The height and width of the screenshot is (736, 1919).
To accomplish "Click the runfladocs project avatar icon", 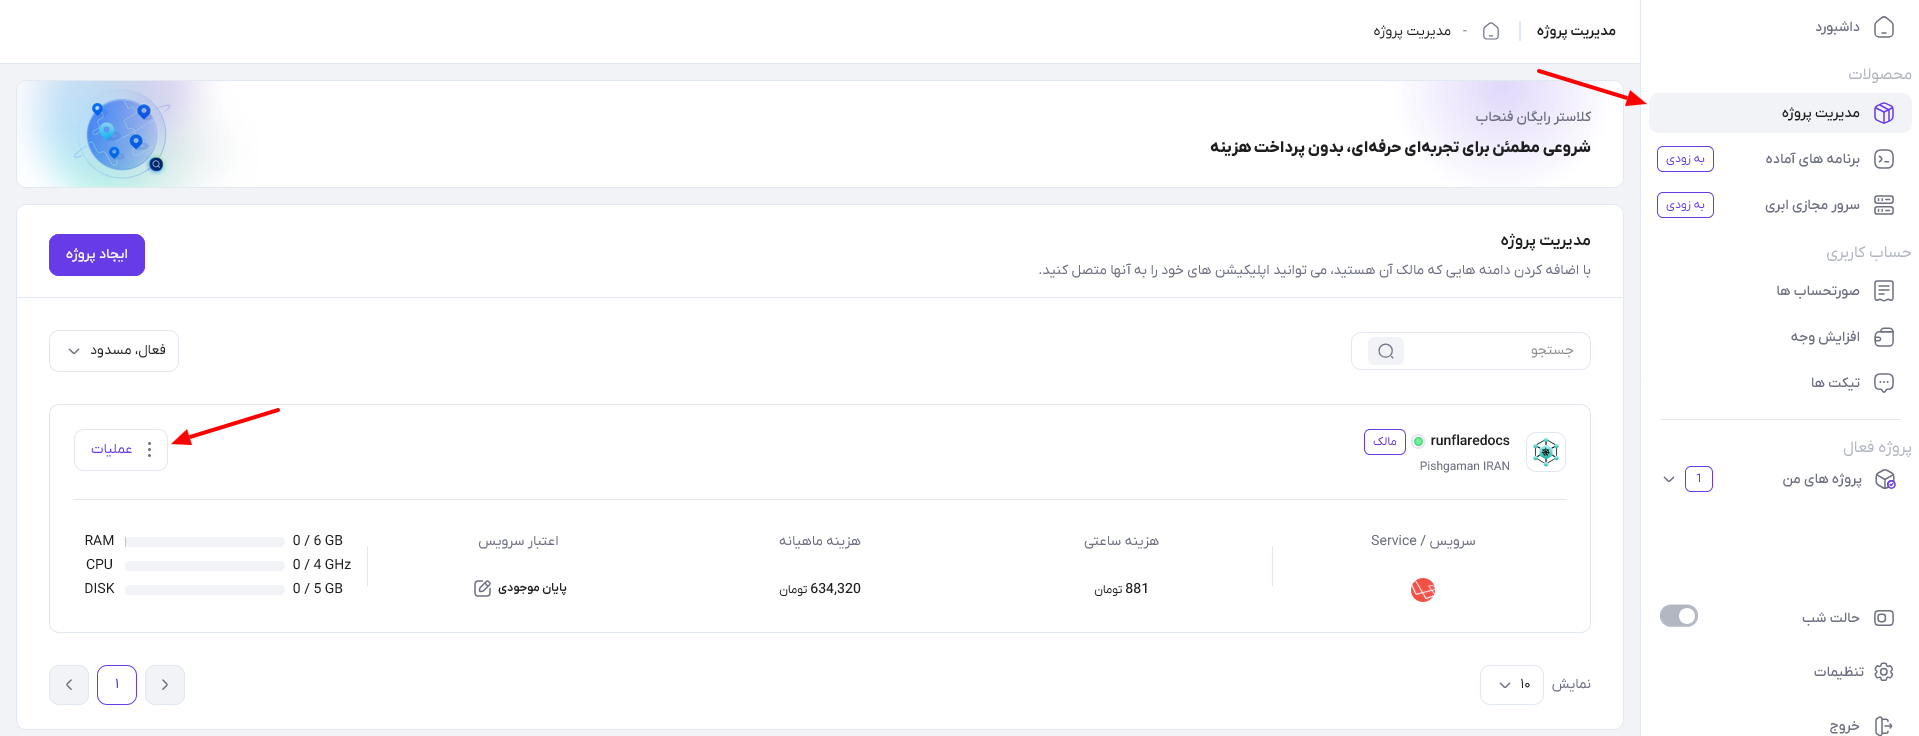I will (x=1546, y=452).
